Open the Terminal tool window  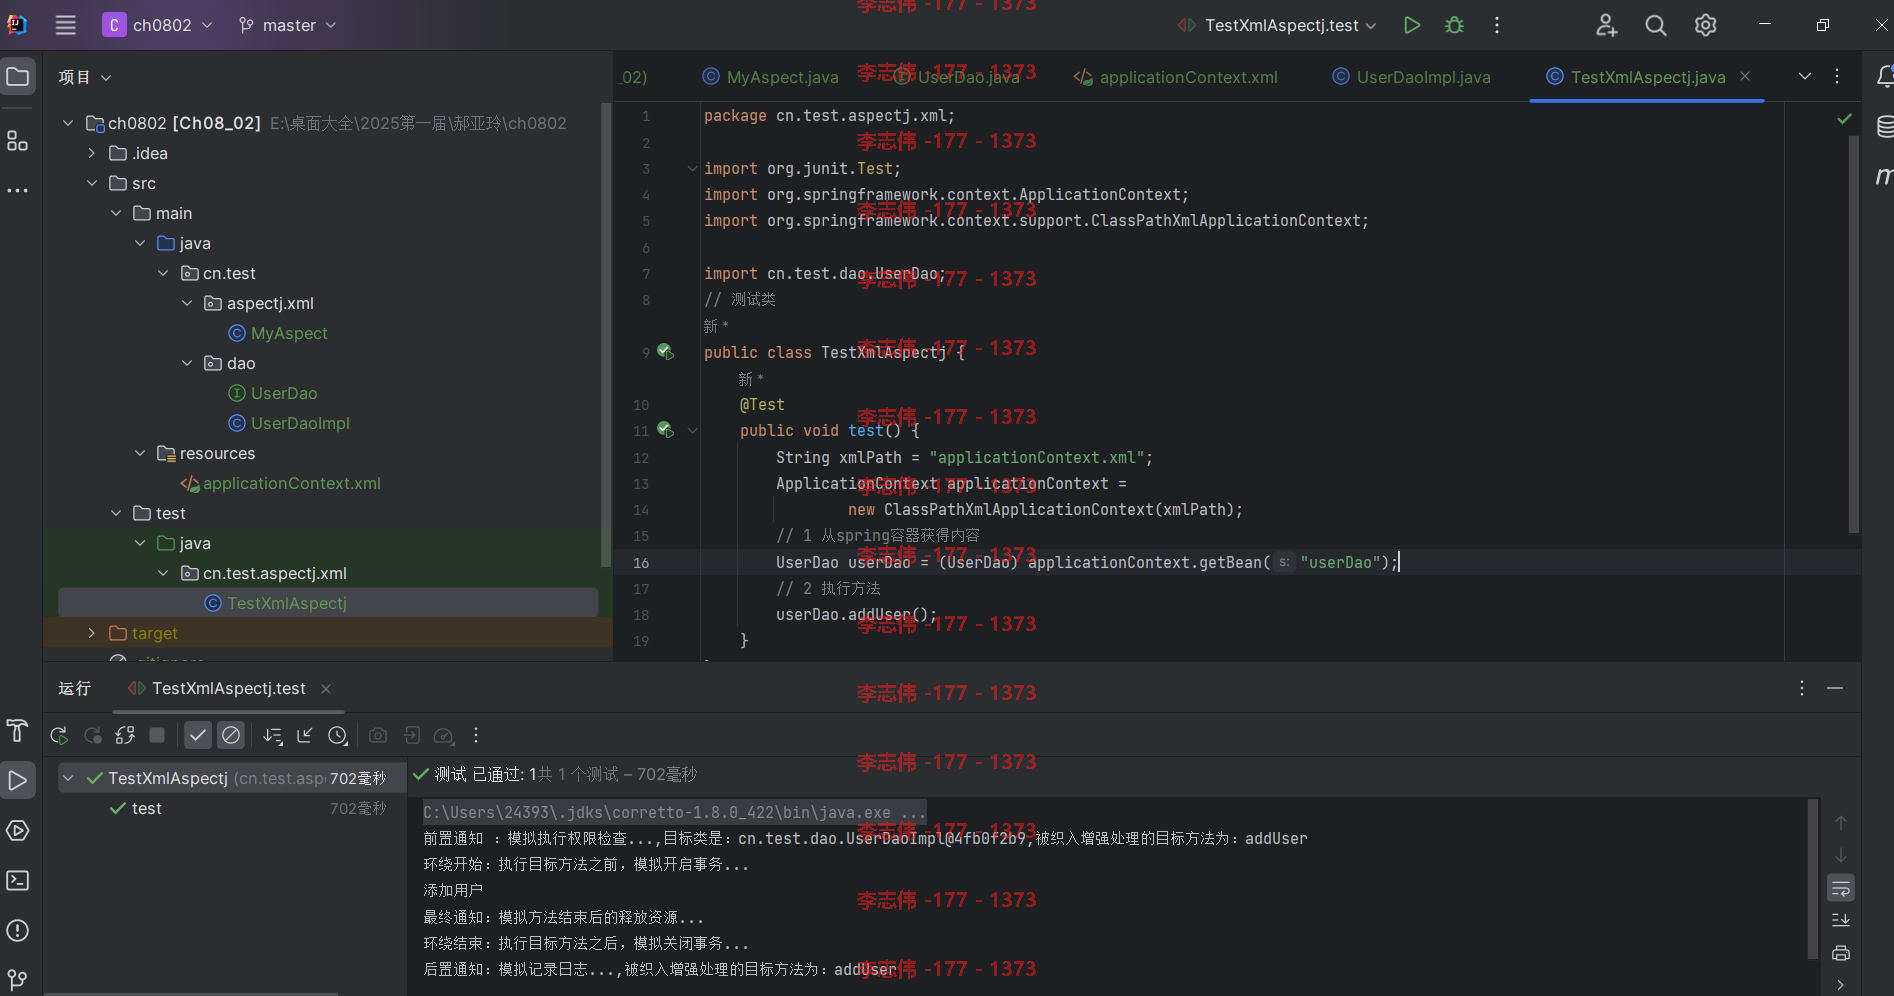point(18,880)
